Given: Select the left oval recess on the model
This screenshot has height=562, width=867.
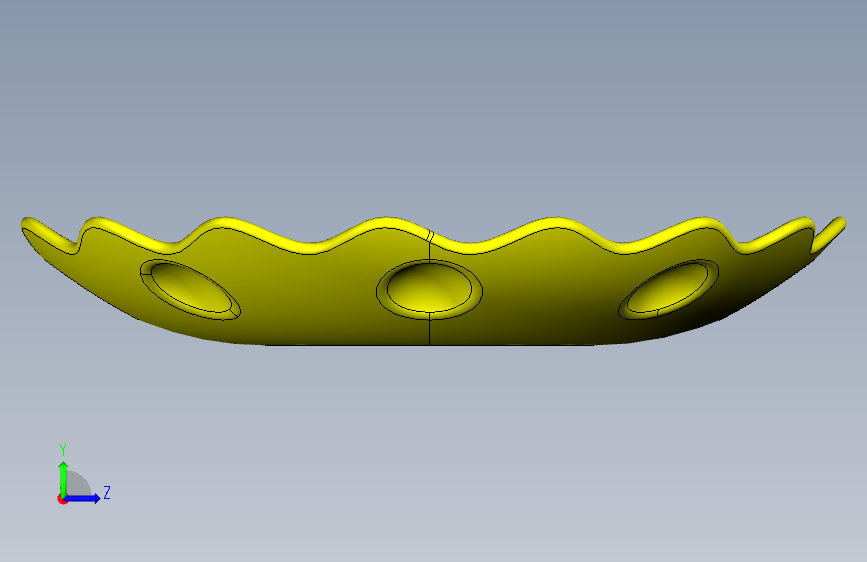Looking at the screenshot, I should 190,289.
